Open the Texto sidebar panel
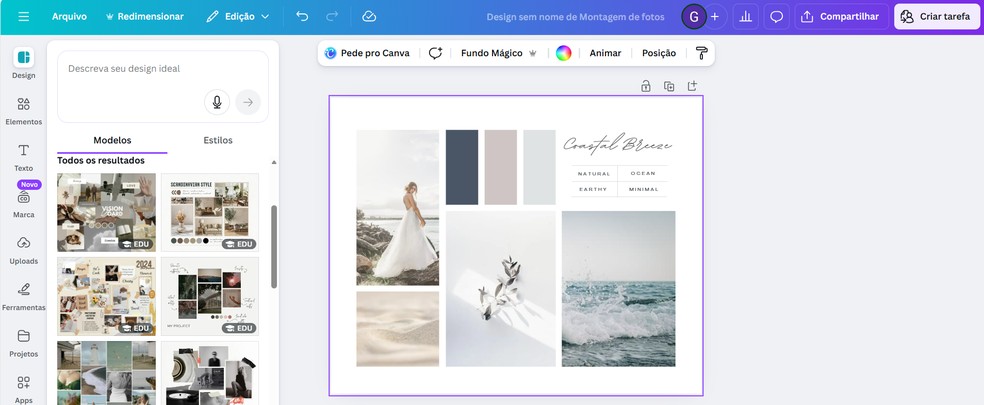 coord(23,157)
